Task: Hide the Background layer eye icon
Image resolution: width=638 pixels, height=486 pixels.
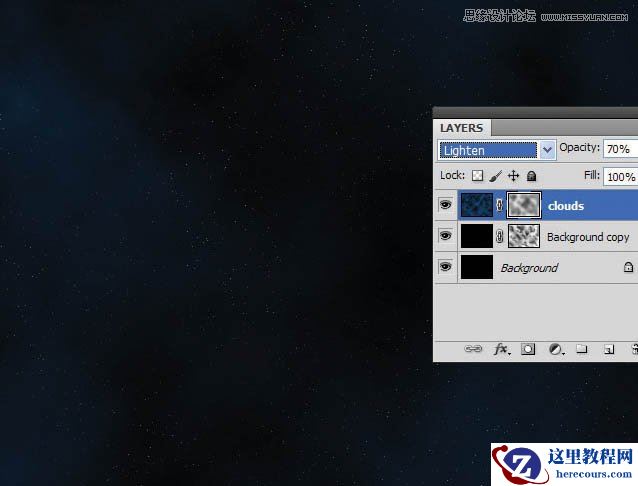Action: coord(446,267)
